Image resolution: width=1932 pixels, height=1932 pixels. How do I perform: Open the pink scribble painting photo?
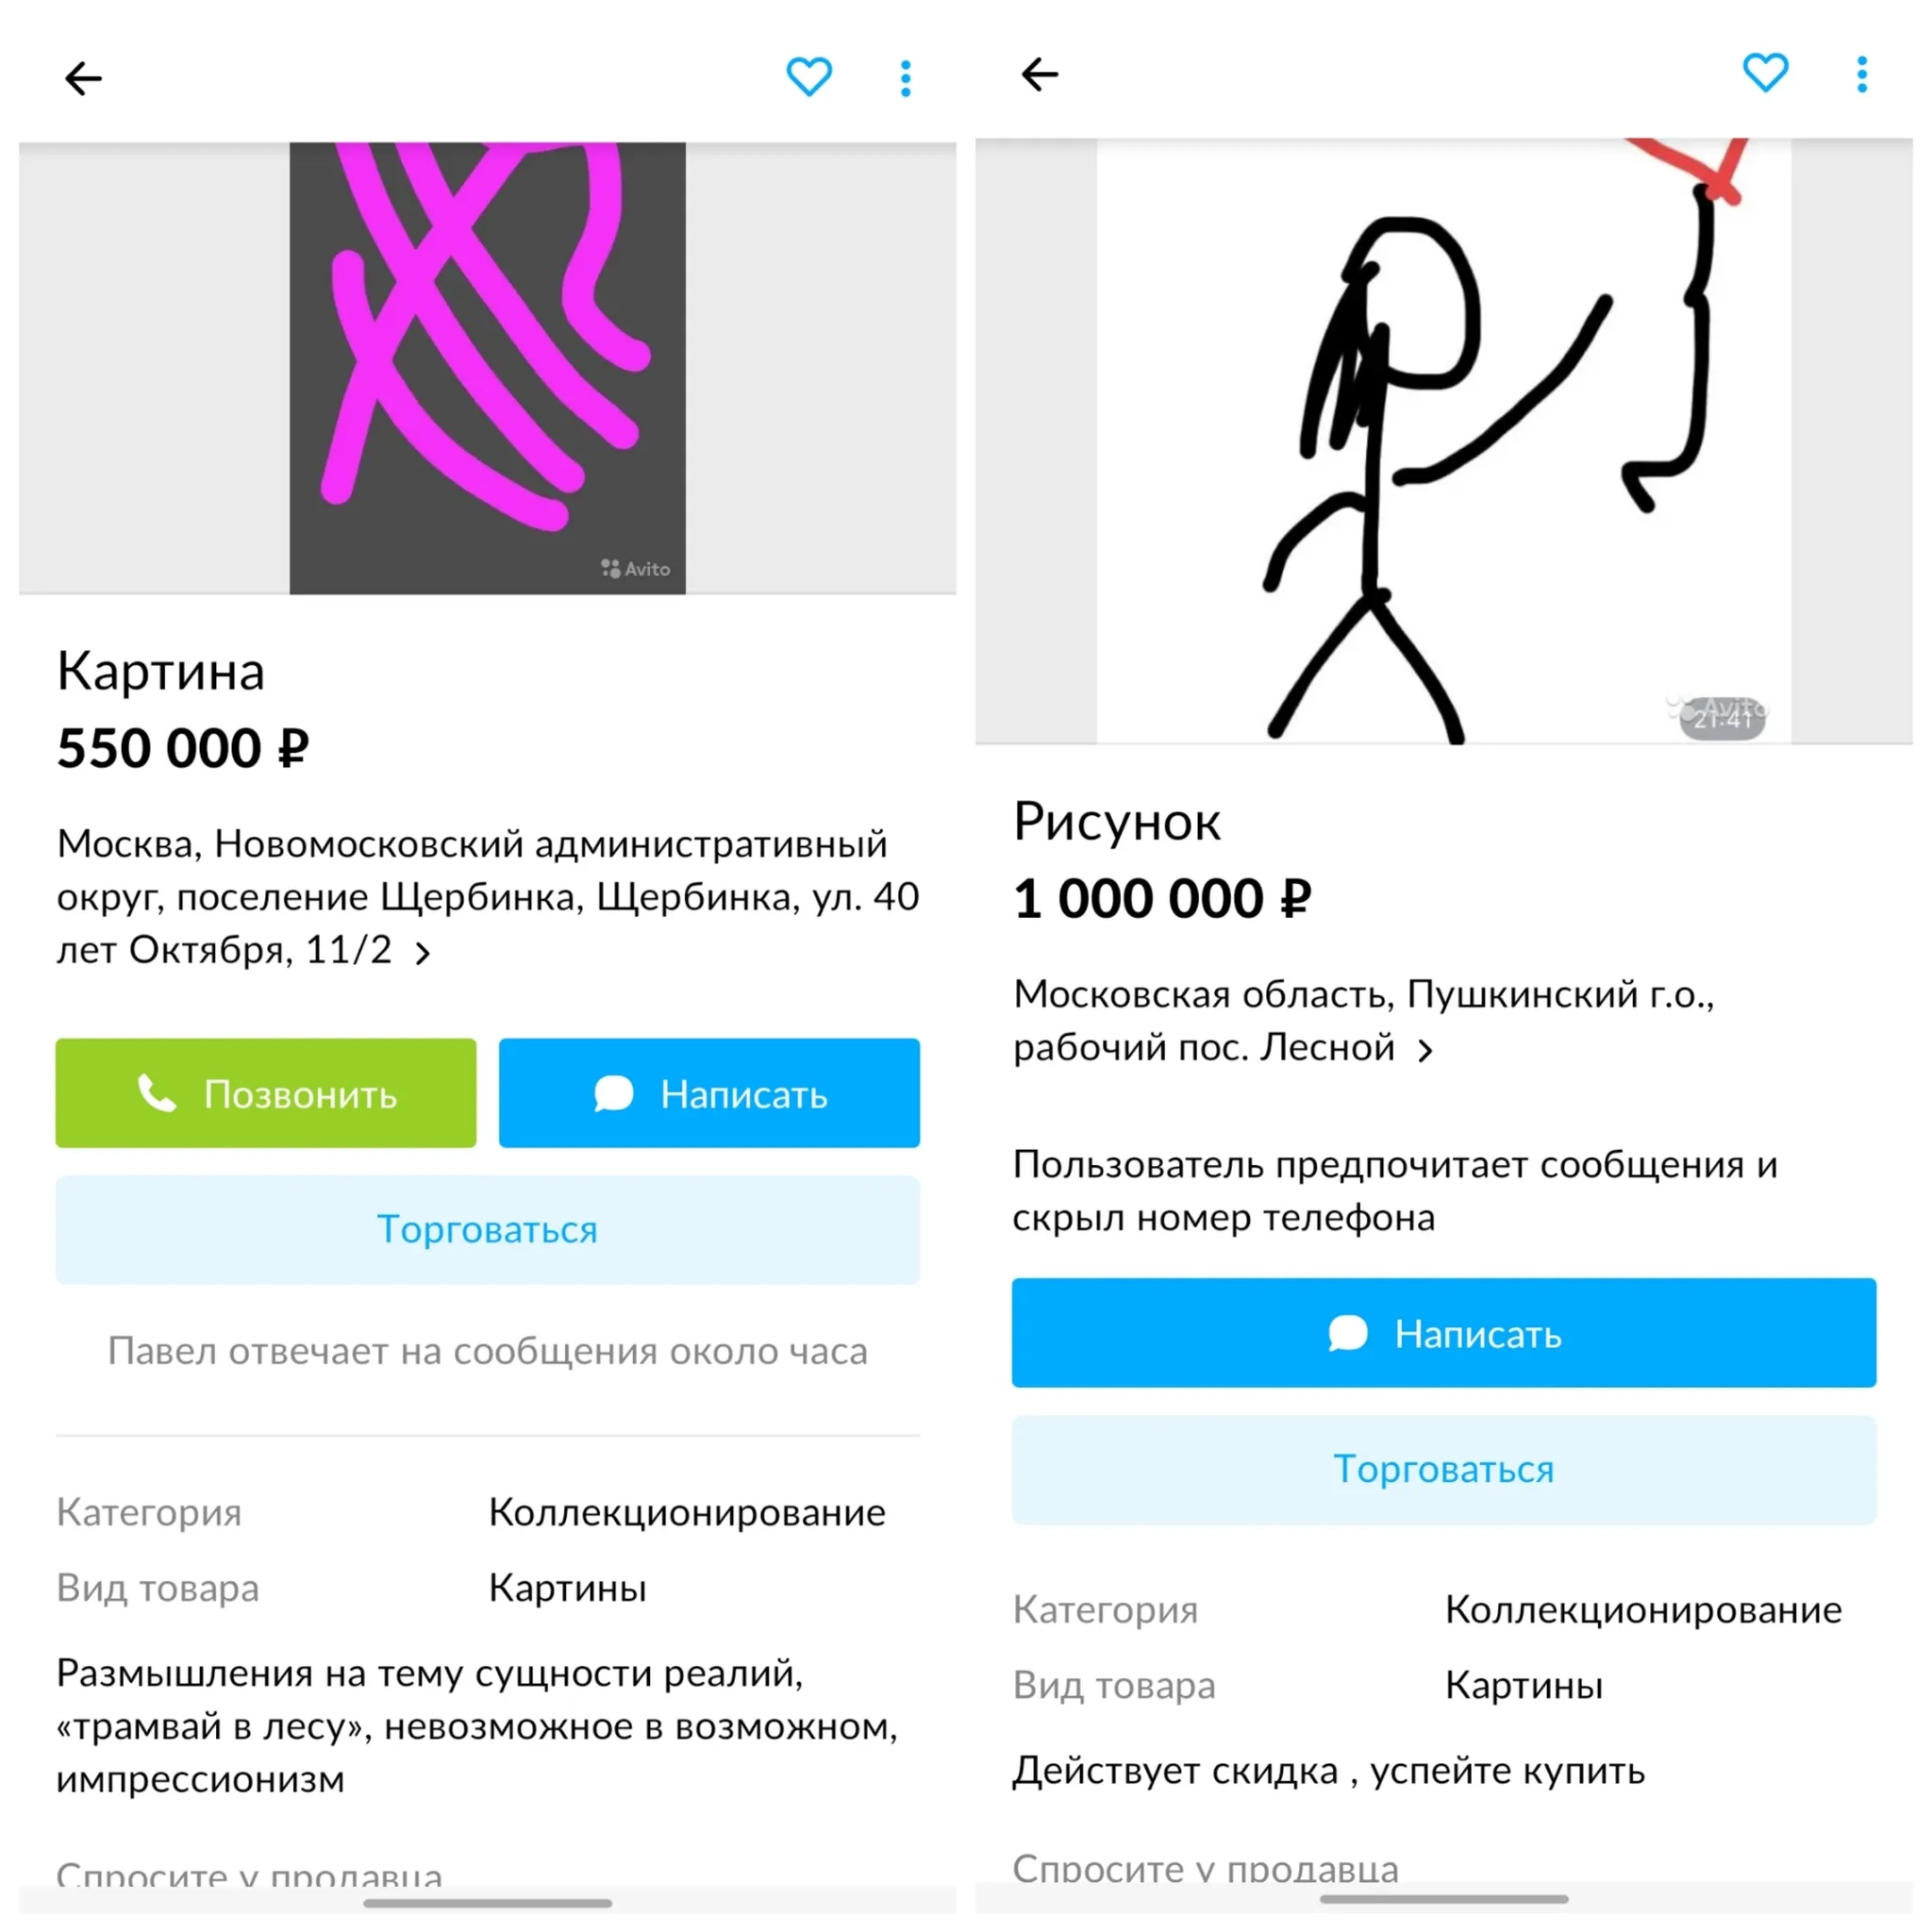pyautogui.click(x=488, y=368)
